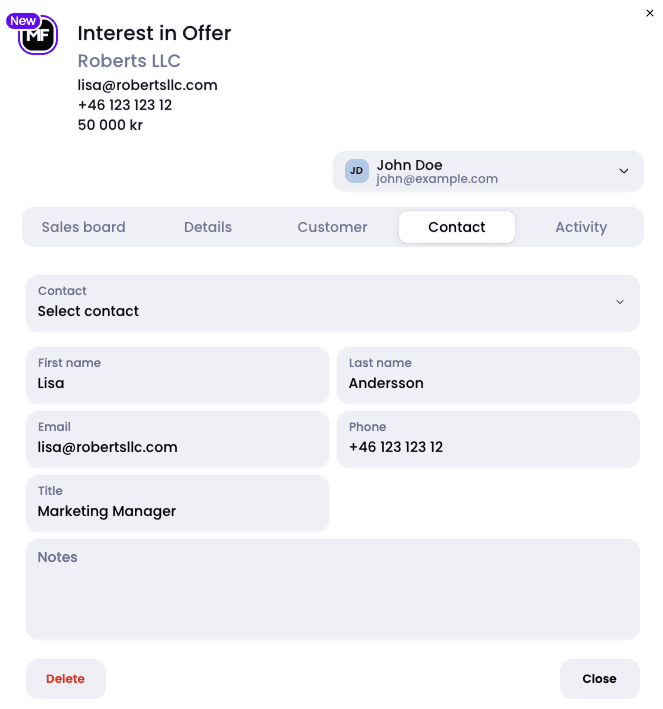
Task: Edit the First name field
Action: point(177,383)
